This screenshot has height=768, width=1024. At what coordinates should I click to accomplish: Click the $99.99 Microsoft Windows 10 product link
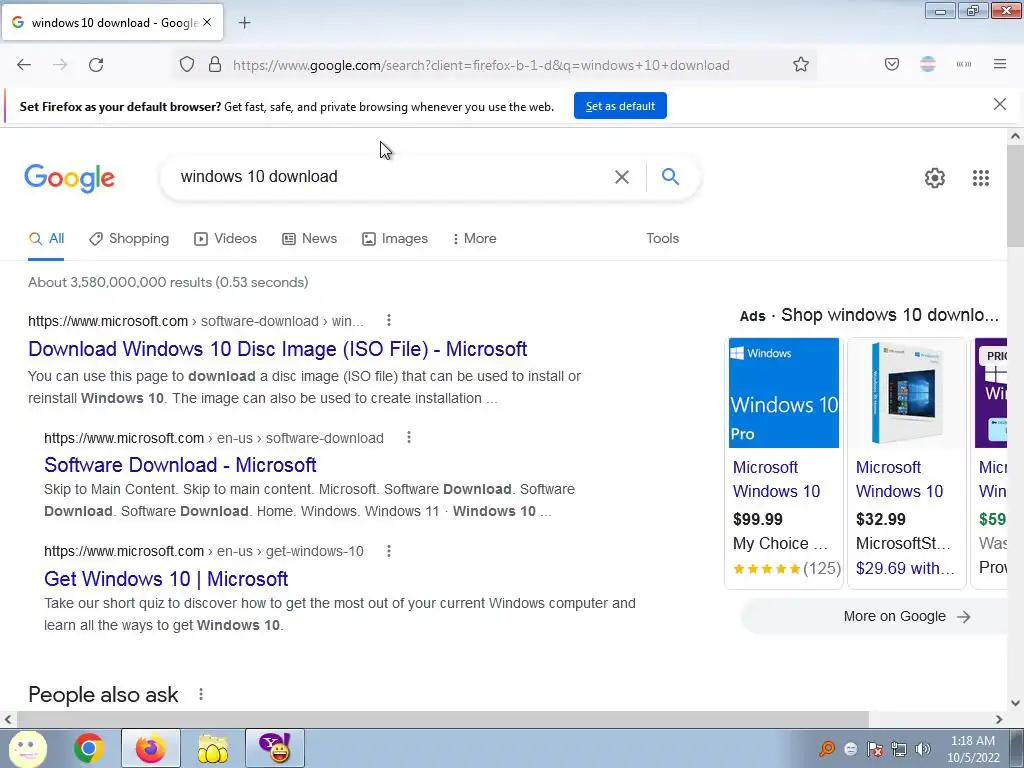click(x=776, y=479)
